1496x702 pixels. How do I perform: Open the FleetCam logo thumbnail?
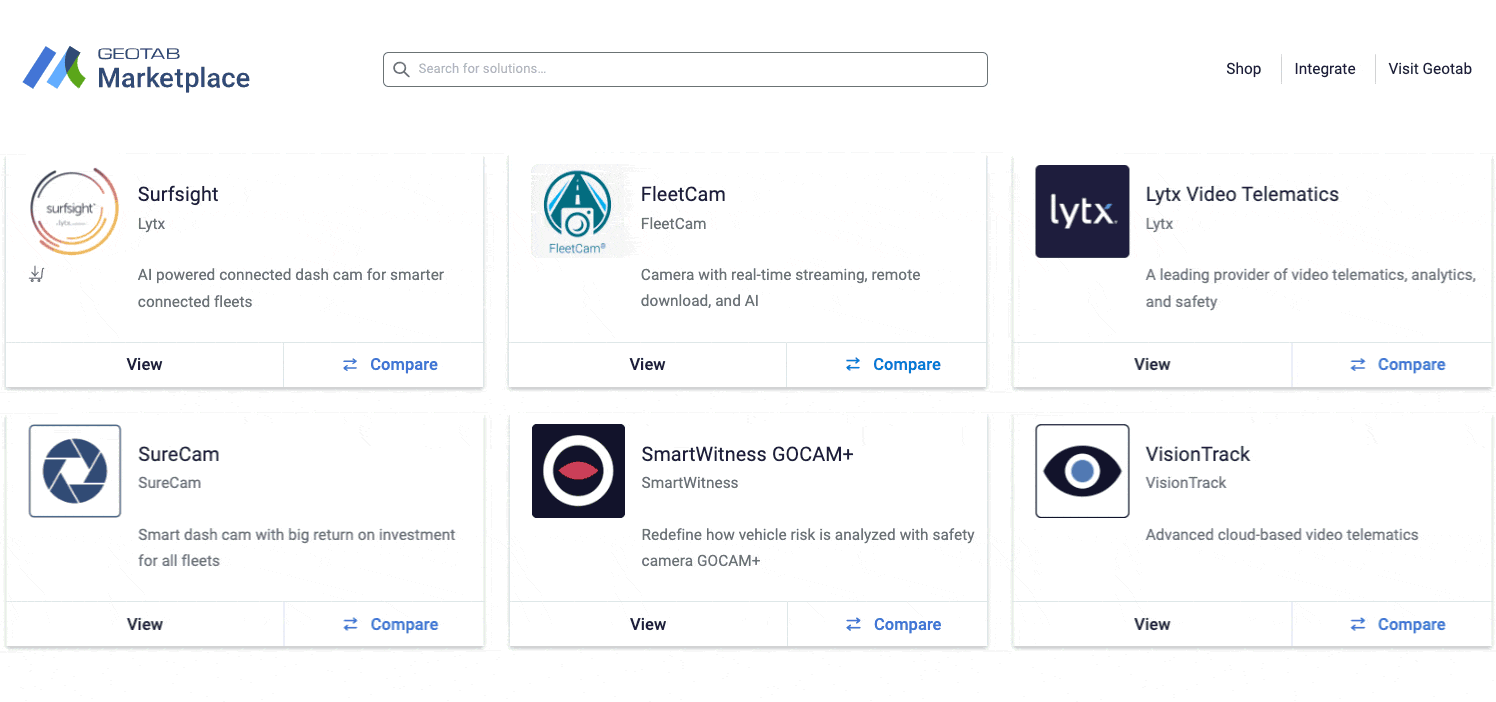[x=578, y=211]
